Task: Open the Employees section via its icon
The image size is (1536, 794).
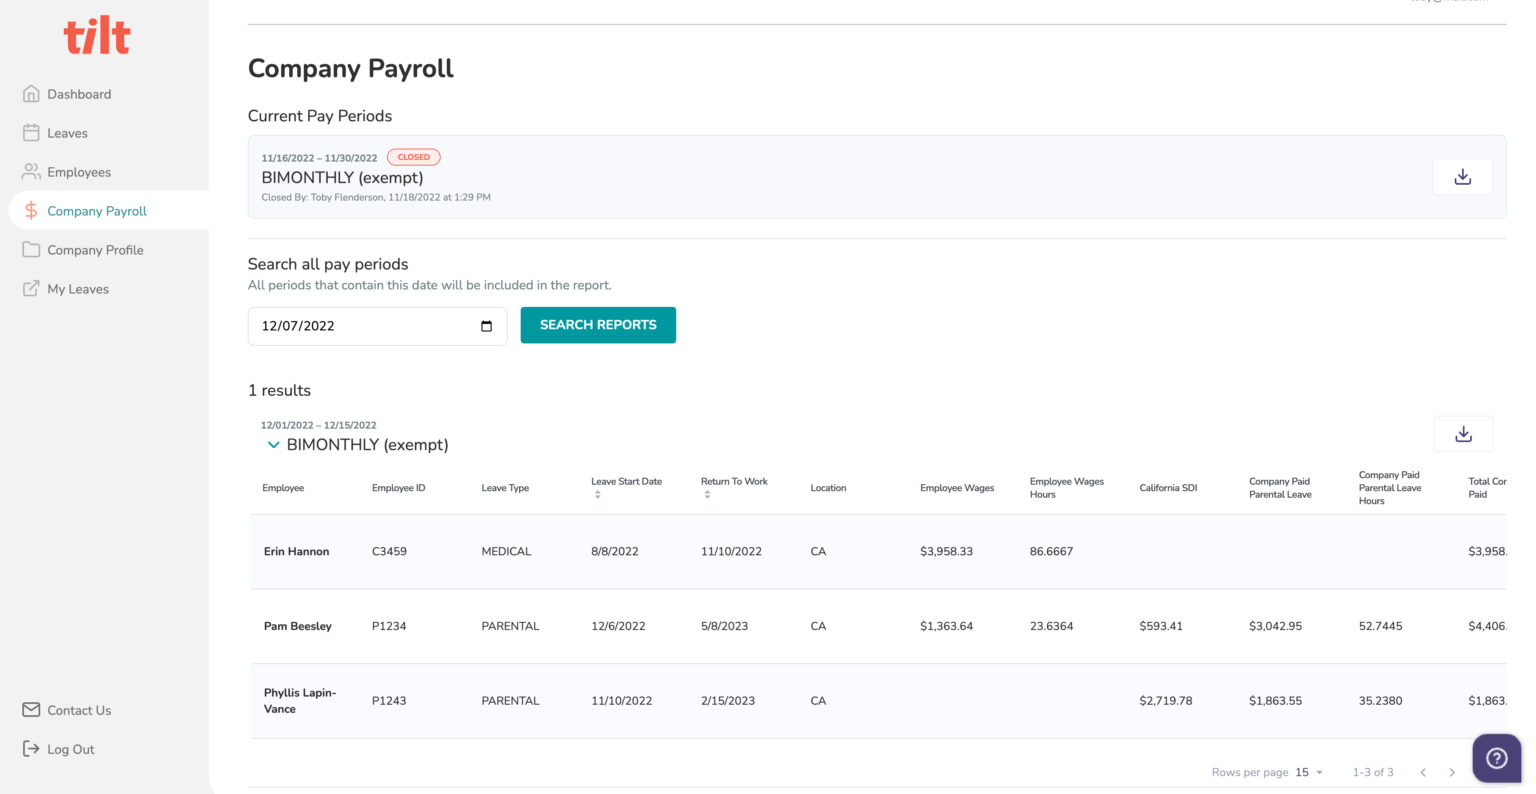Action: tap(31, 171)
